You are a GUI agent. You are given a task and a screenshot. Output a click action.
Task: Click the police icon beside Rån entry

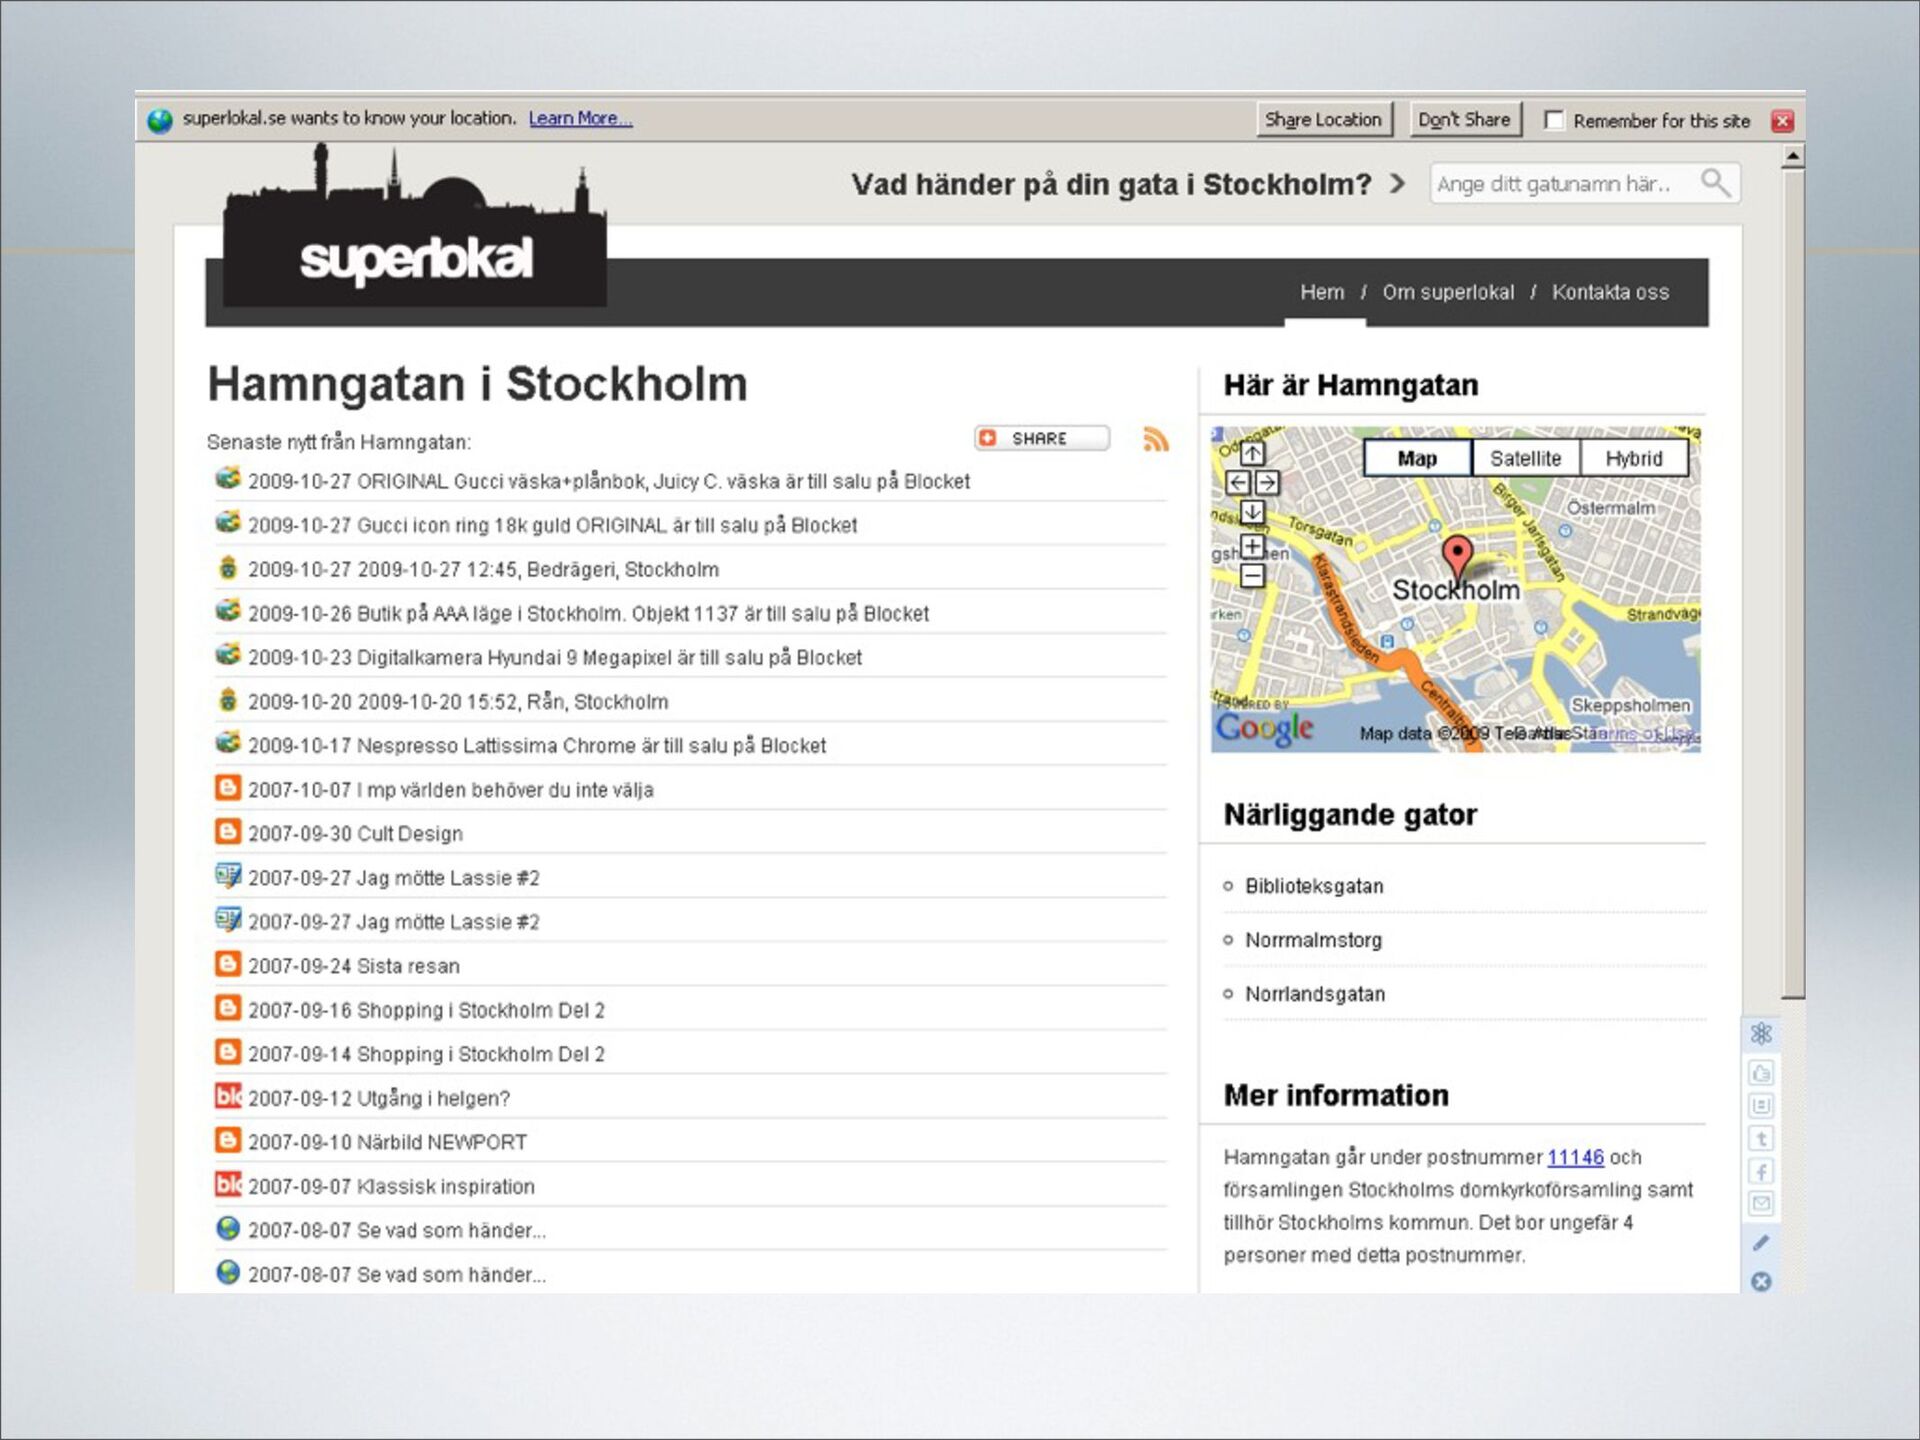[228, 699]
